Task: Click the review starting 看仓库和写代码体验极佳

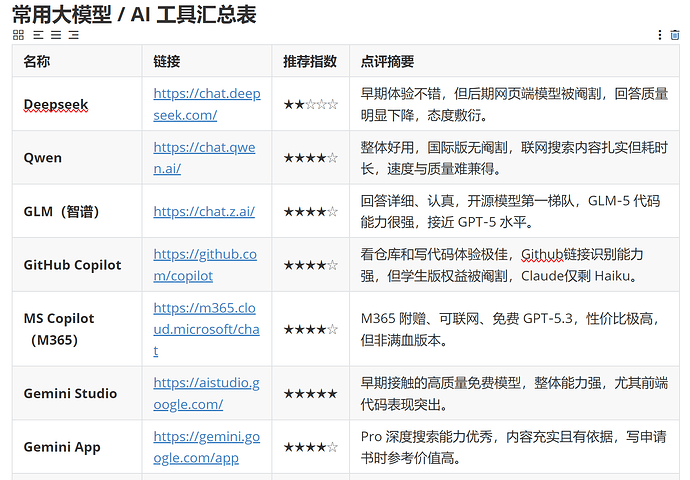Action: pos(502,265)
